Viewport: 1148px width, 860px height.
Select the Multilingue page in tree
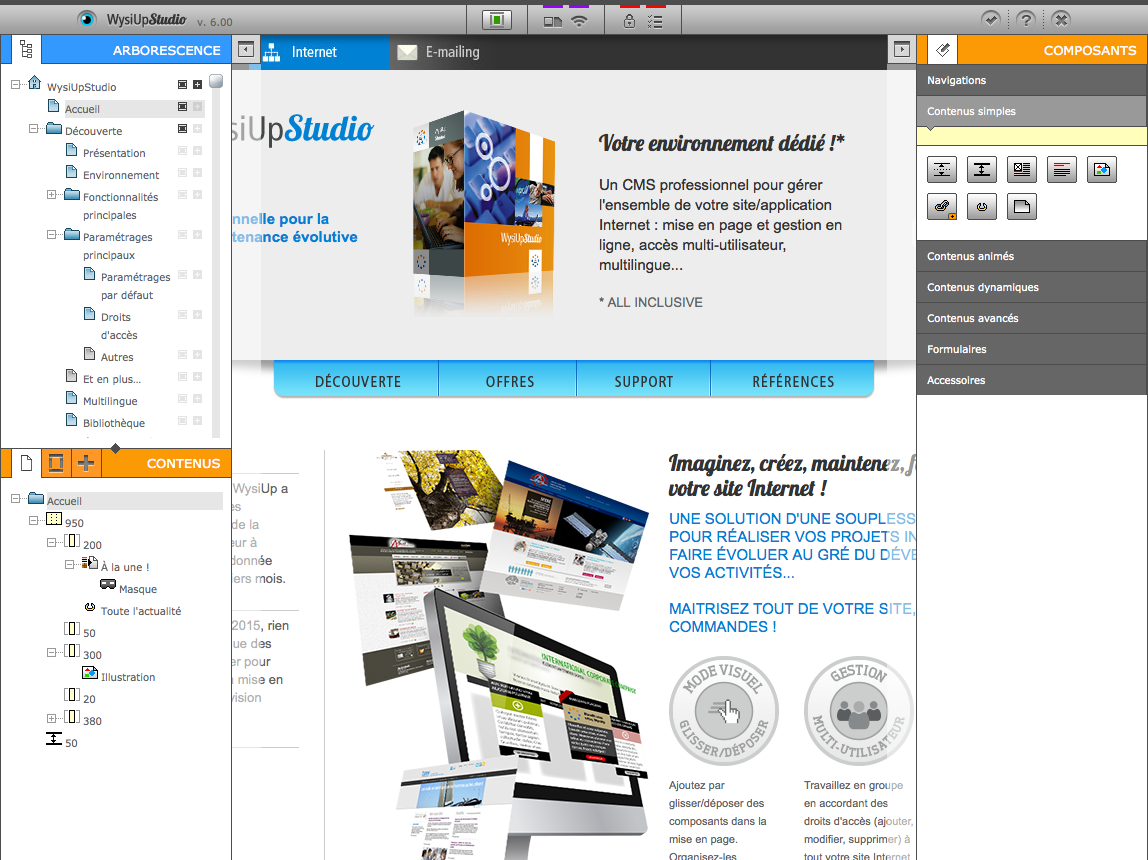pos(110,401)
